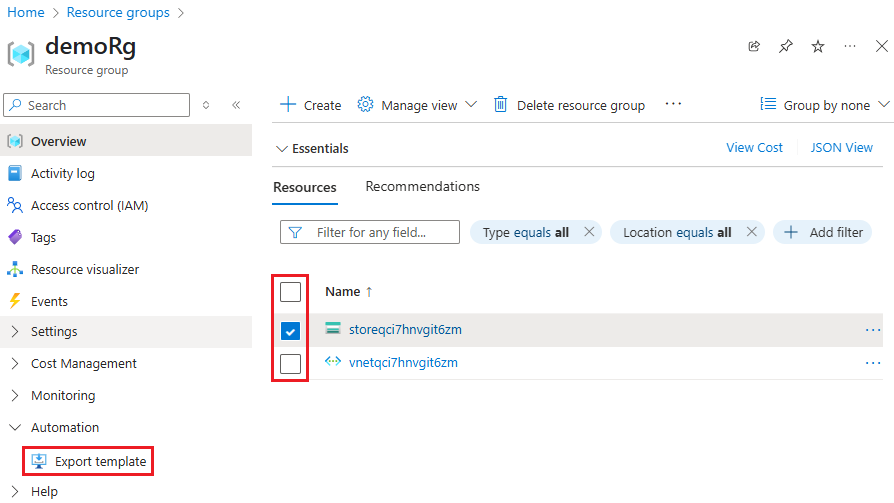Viewport: 894px width, 503px height.
Task: Expand the Settings section in sidebar
Action: coord(54,331)
